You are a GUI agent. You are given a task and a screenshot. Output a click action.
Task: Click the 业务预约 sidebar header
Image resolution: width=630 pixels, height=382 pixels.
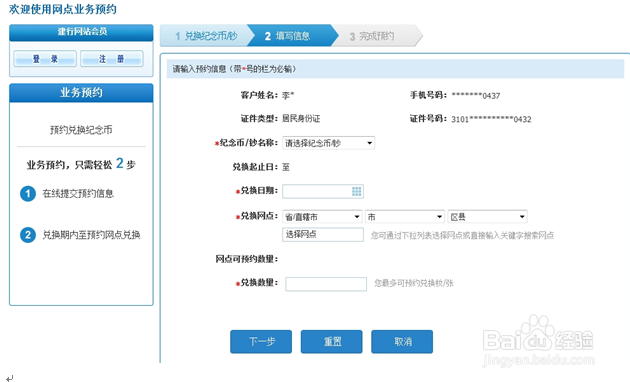(81, 93)
